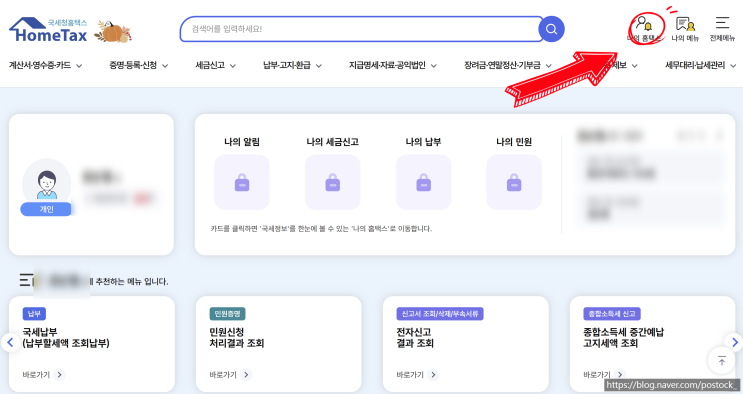Viewport: 743px width, 394px height.
Task: Open 장려금·연말정산·기부금 menu
Action: coord(502,65)
